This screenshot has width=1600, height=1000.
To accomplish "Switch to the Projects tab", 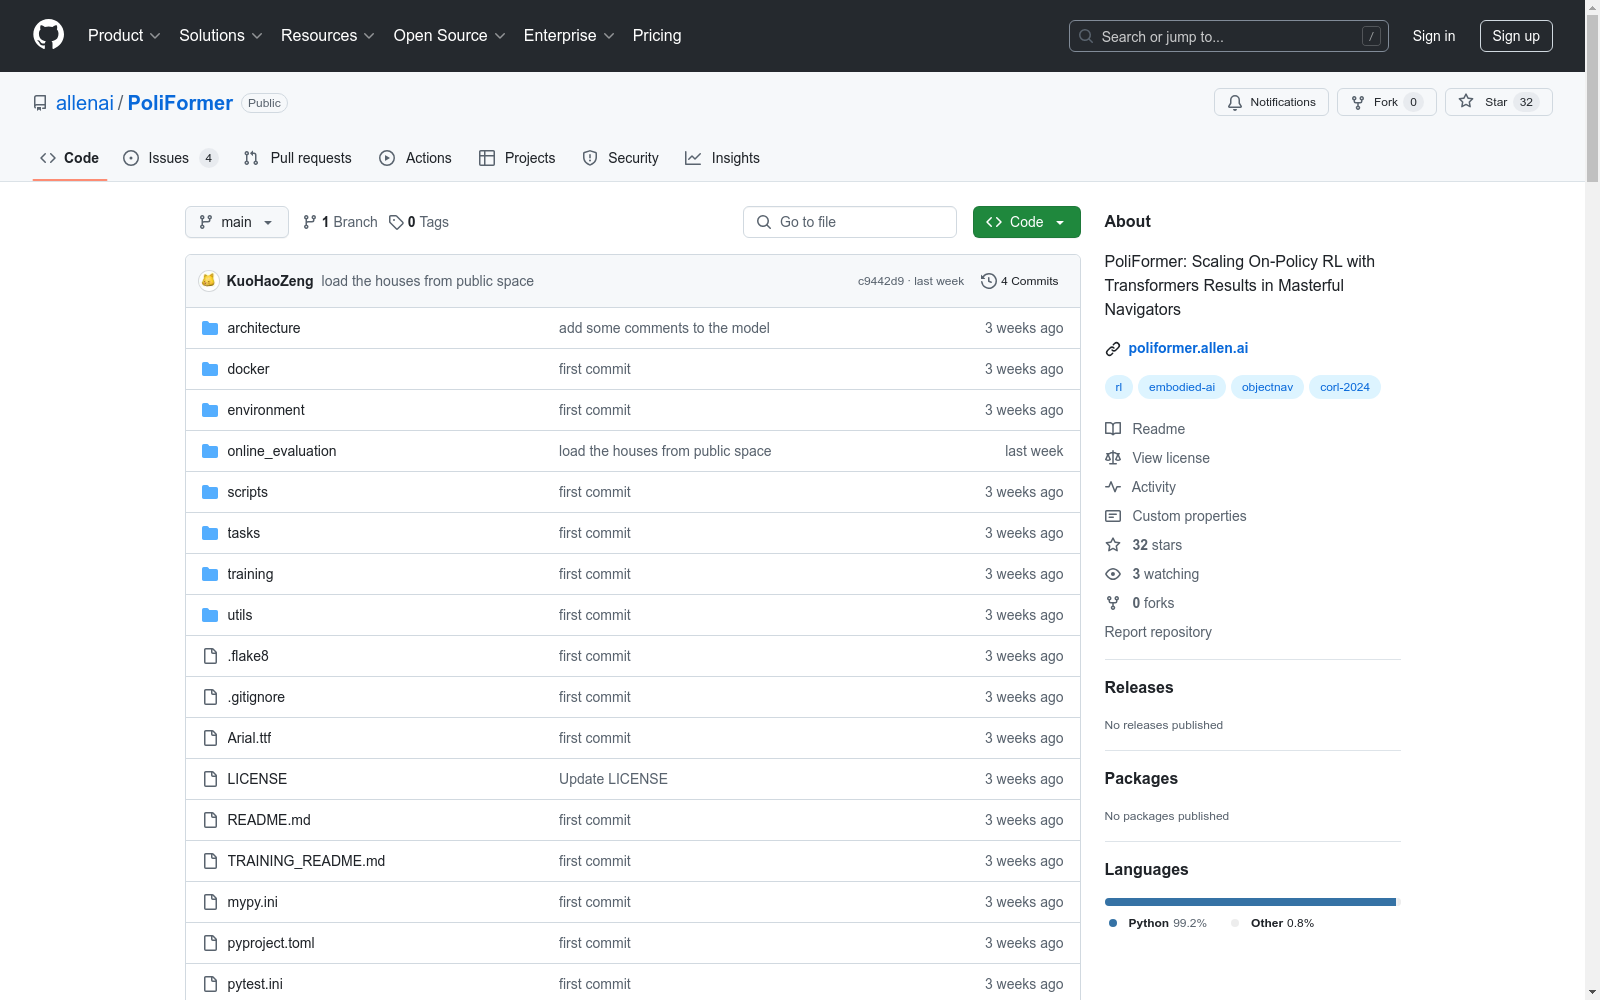I will point(517,158).
